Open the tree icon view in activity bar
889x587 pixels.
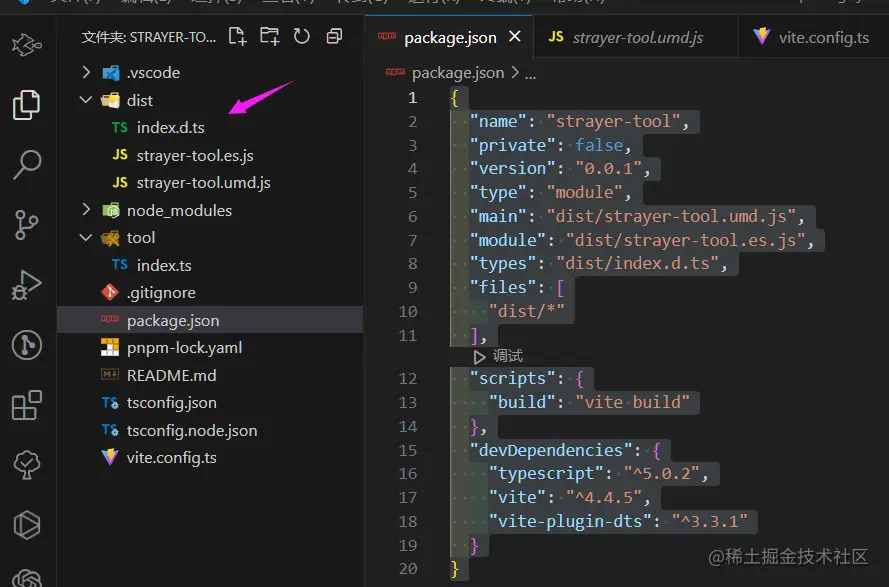point(27,465)
